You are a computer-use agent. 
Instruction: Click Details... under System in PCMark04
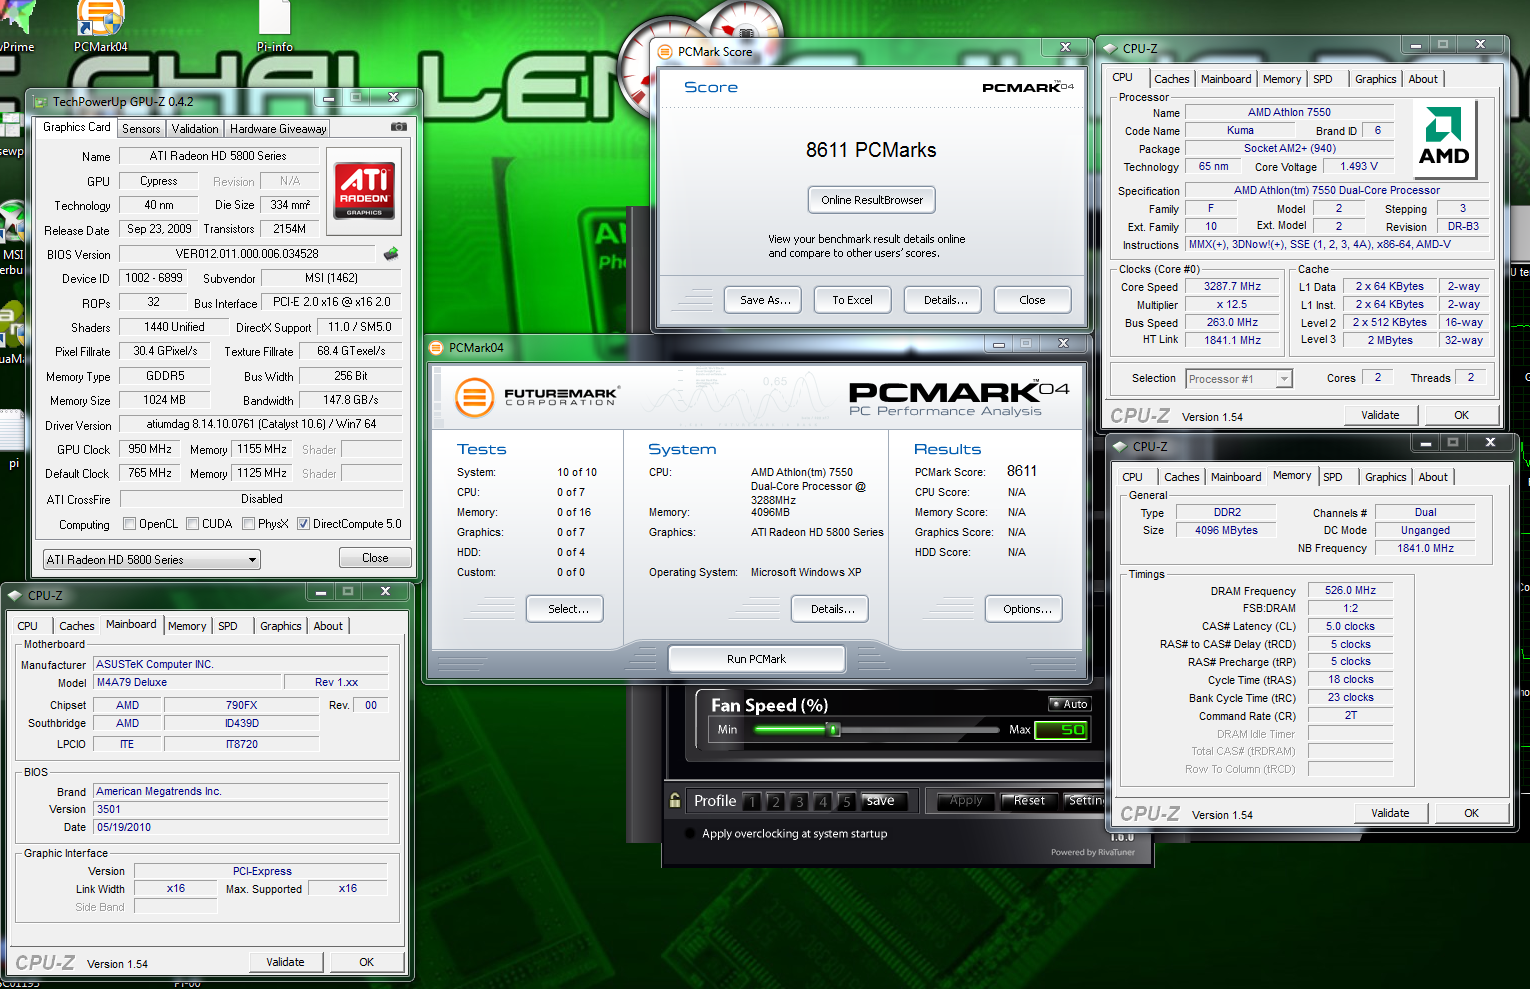coord(830,609)
